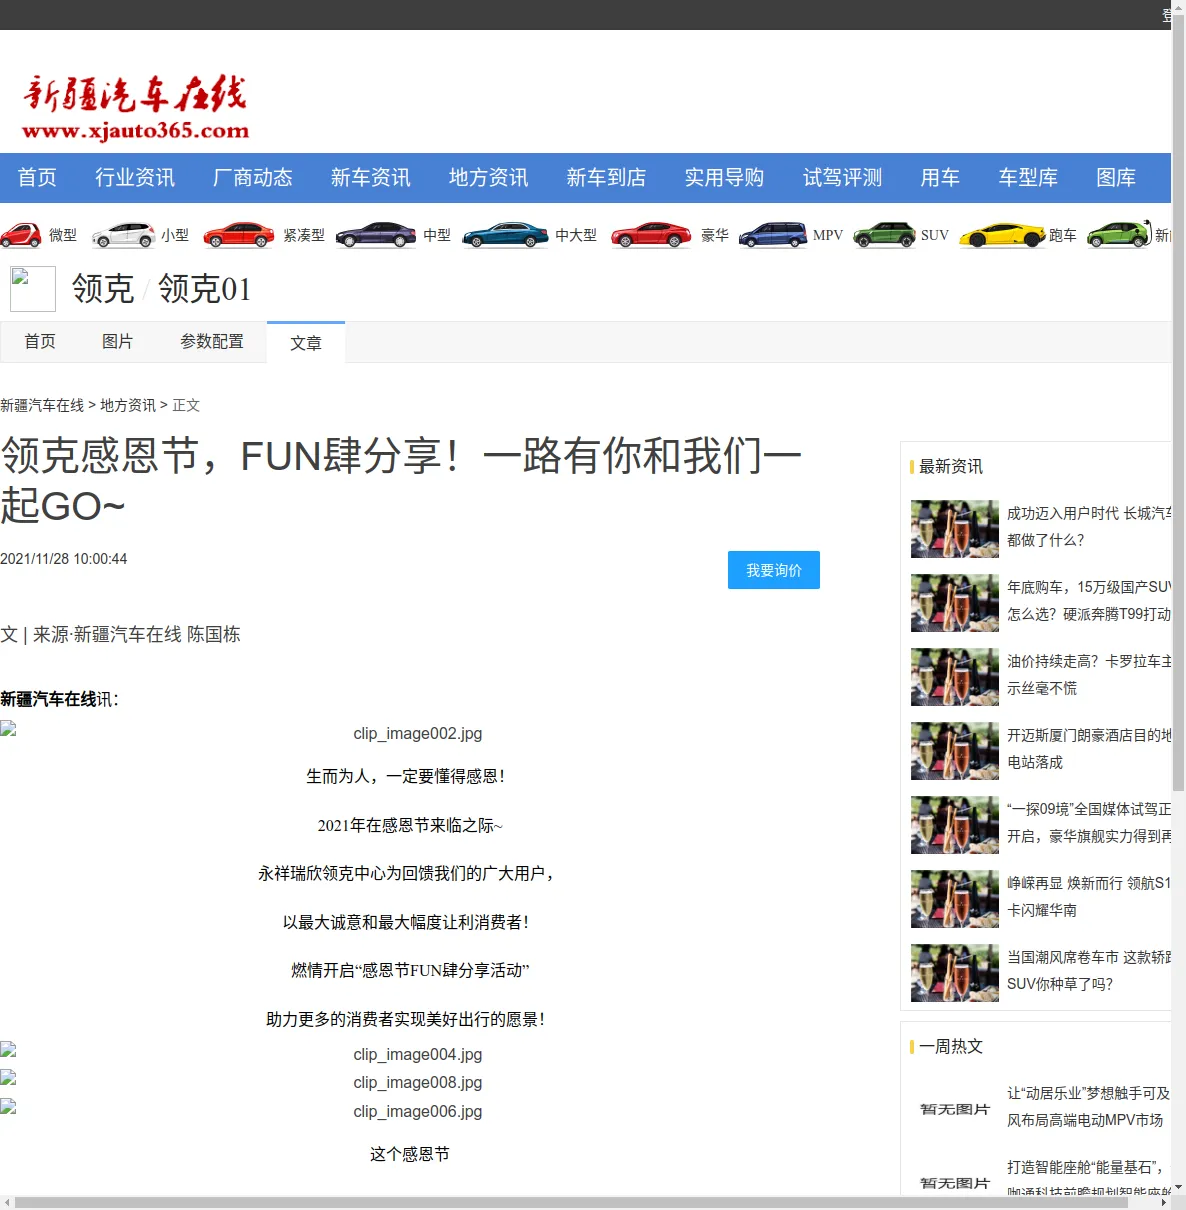The height and width of the screenshot is (1210, 1186).
Task: Click thumbnail beside 年底购车 article
Action: pyautogui.click(x=955, y=603)
